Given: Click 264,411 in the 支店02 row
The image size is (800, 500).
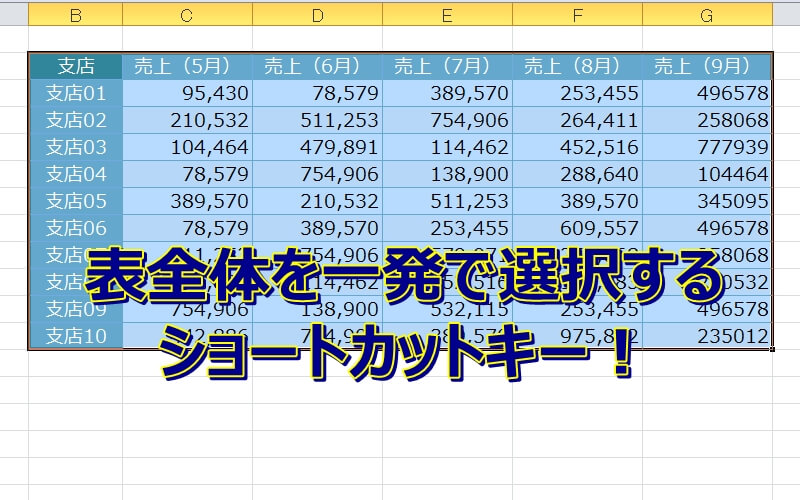Looking at the screenshot, I should pyautogui.click(x=578, y=120).
